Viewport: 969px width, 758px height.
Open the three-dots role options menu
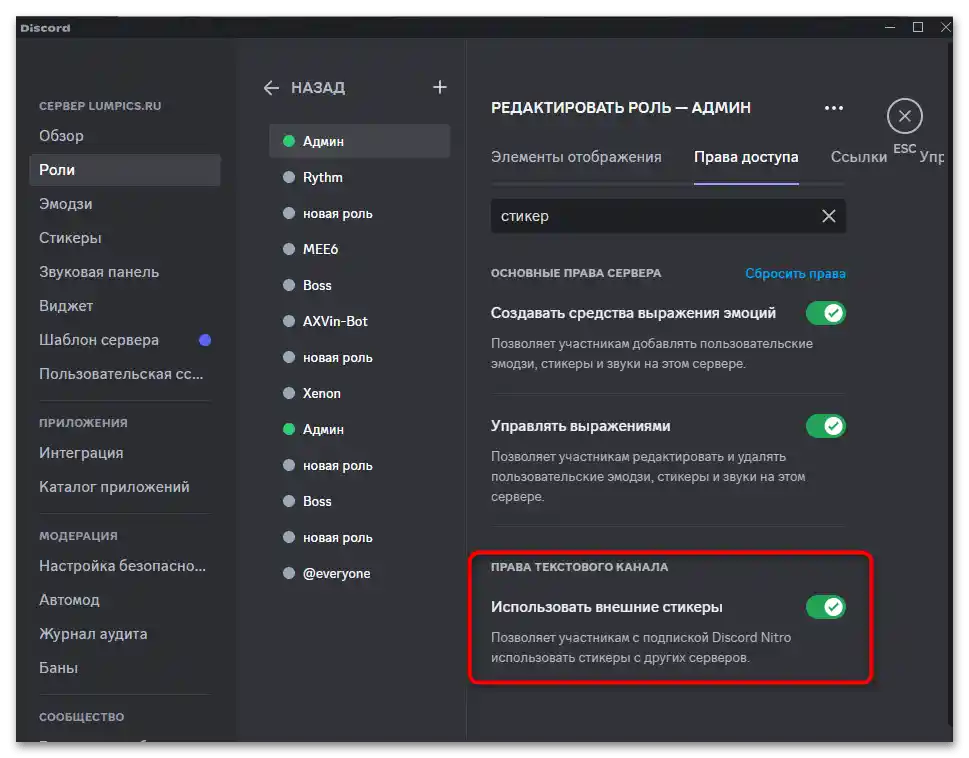pos(834,108)
